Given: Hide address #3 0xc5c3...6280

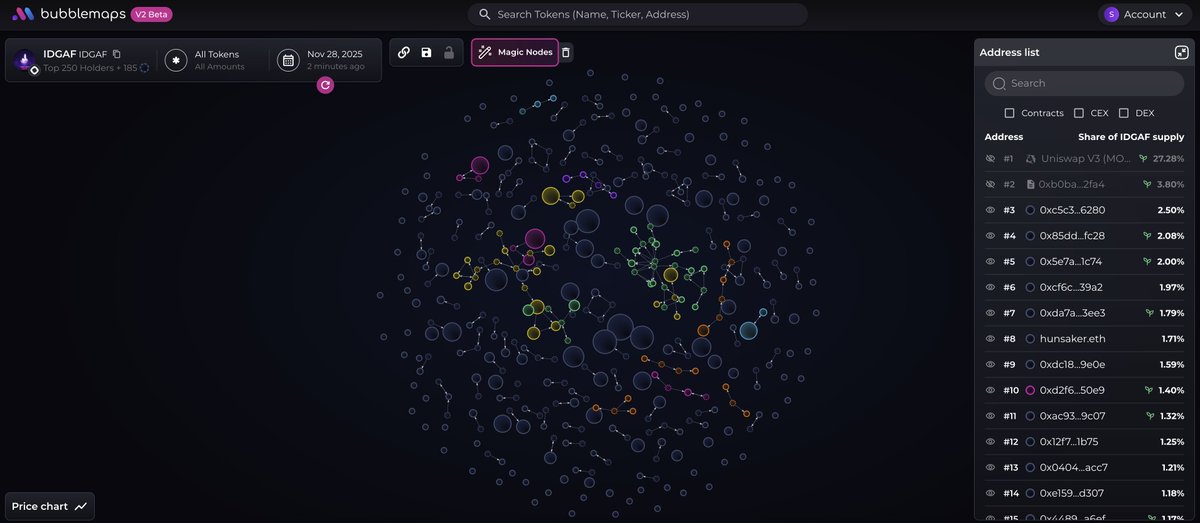Looking at the screenshot, I should (x=991, y=210).
